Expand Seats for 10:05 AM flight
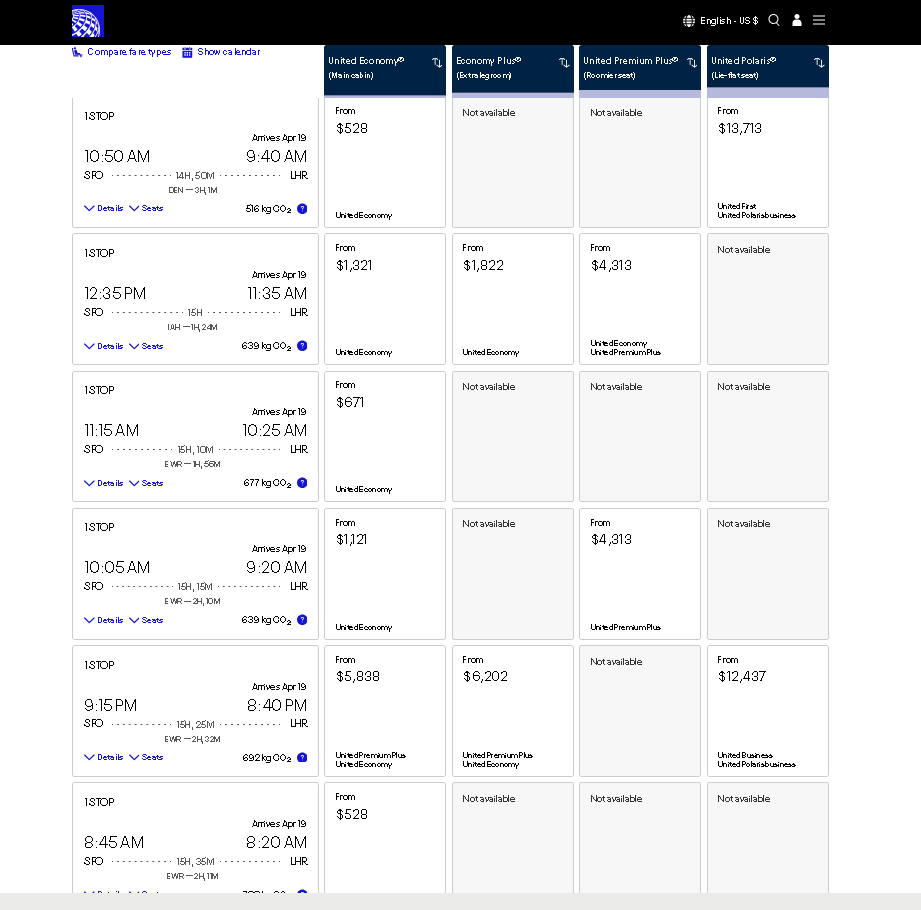 click(x=146, y=620)
